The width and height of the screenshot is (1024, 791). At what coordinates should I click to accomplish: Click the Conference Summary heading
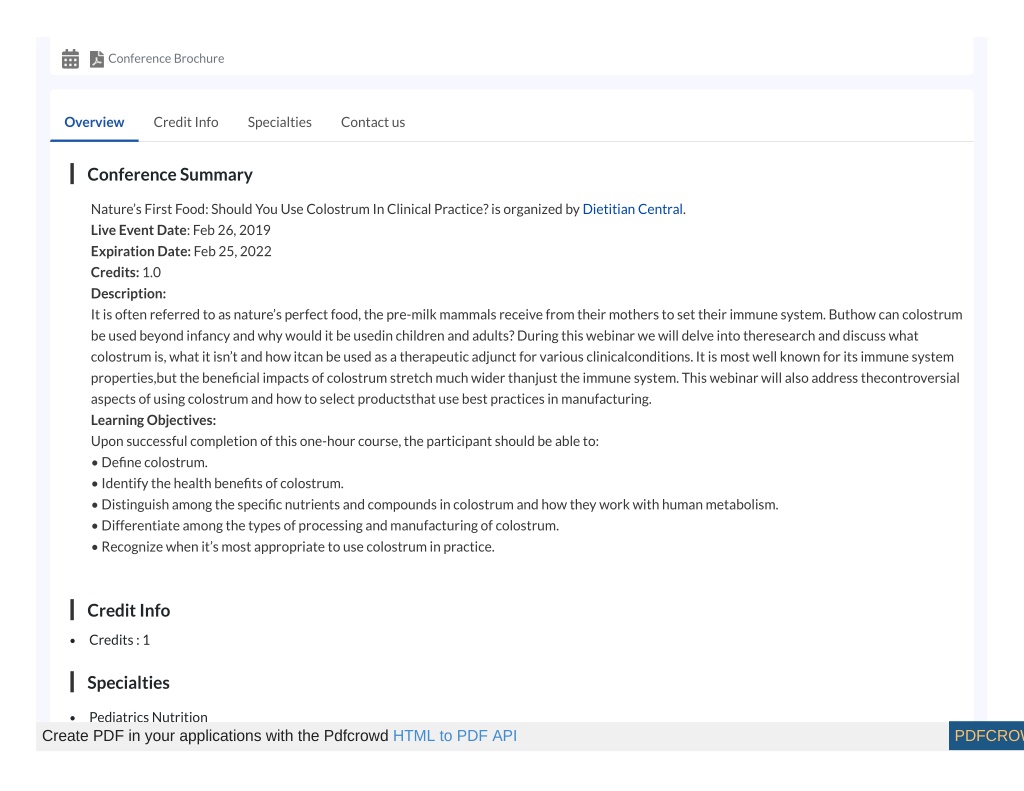170,174
